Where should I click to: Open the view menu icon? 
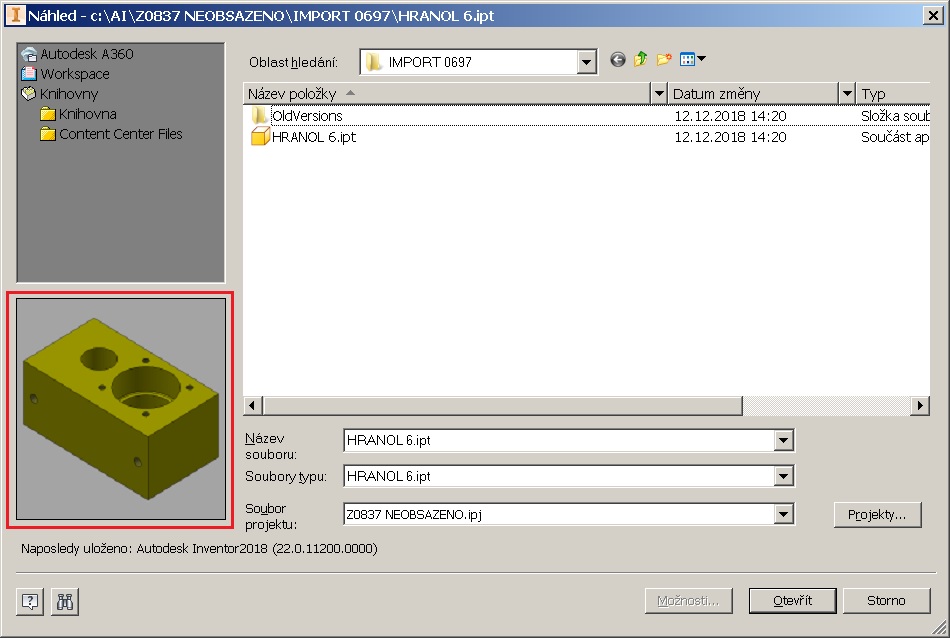click(x=692, y=60)
